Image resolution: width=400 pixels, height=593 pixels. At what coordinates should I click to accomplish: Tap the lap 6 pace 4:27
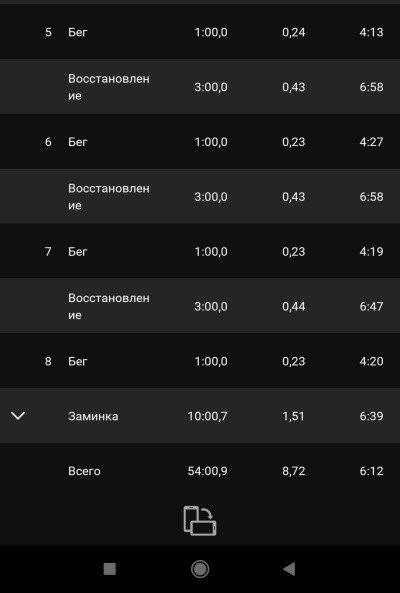pyautogui.click(x=371, y=142)
